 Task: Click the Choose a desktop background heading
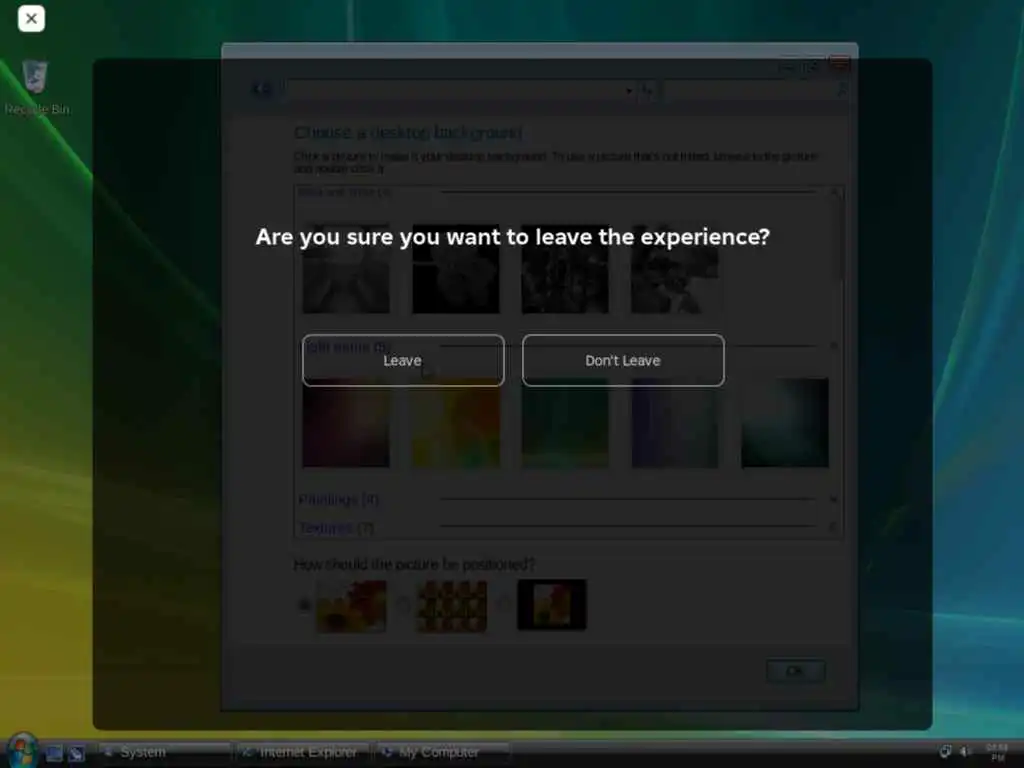408,133
